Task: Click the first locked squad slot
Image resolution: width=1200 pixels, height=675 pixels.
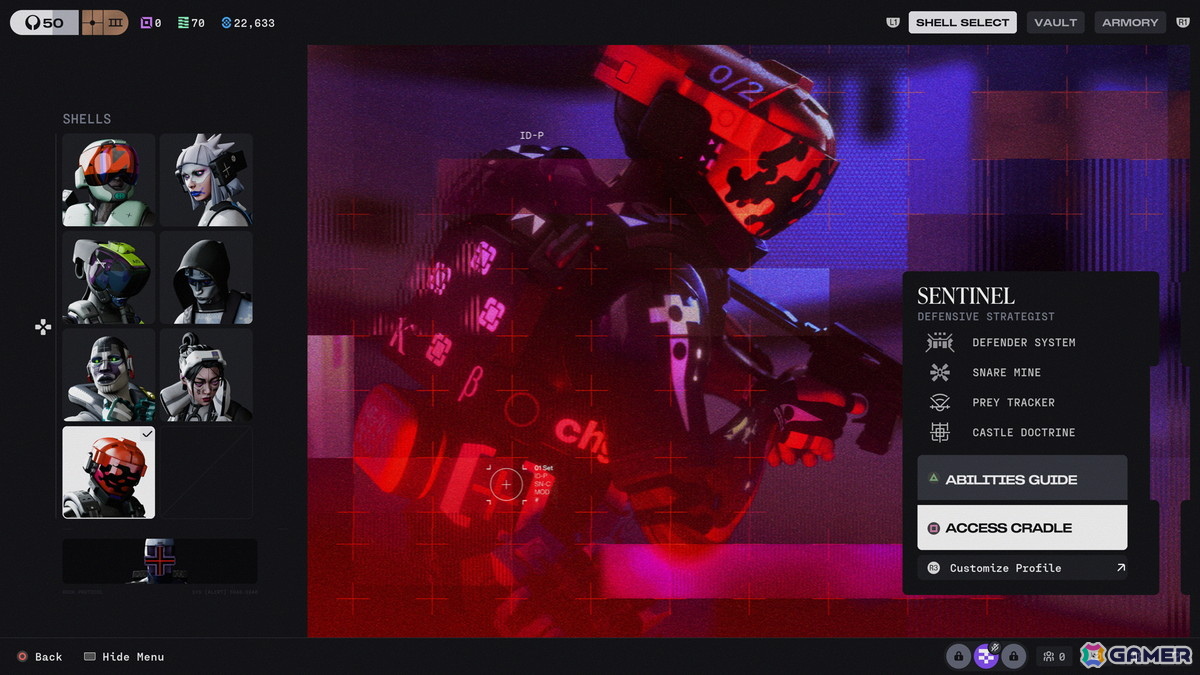Action: pyautogui.click(x=958, y=656)
